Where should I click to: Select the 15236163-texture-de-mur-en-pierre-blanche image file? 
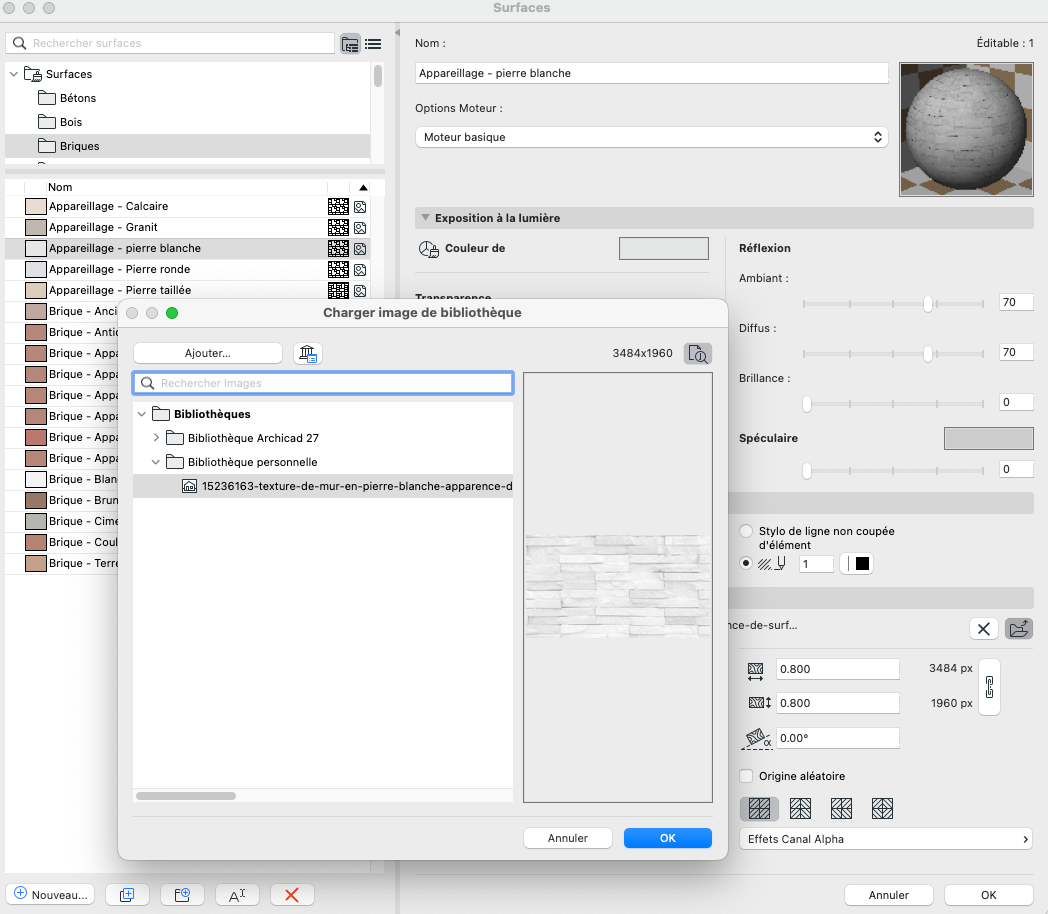click(x=323, y=486)
